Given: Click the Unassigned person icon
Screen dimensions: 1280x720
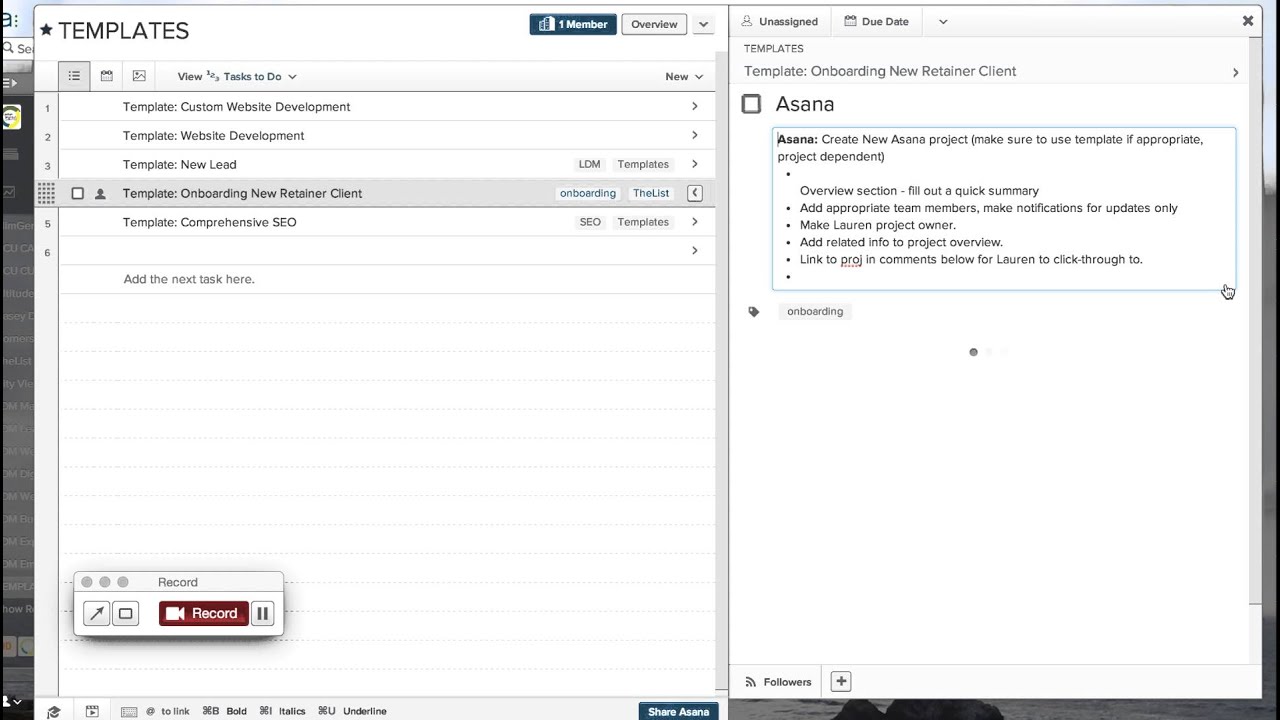Looking at the screenshot, I should pyautogui.click(x=746, y=21).
